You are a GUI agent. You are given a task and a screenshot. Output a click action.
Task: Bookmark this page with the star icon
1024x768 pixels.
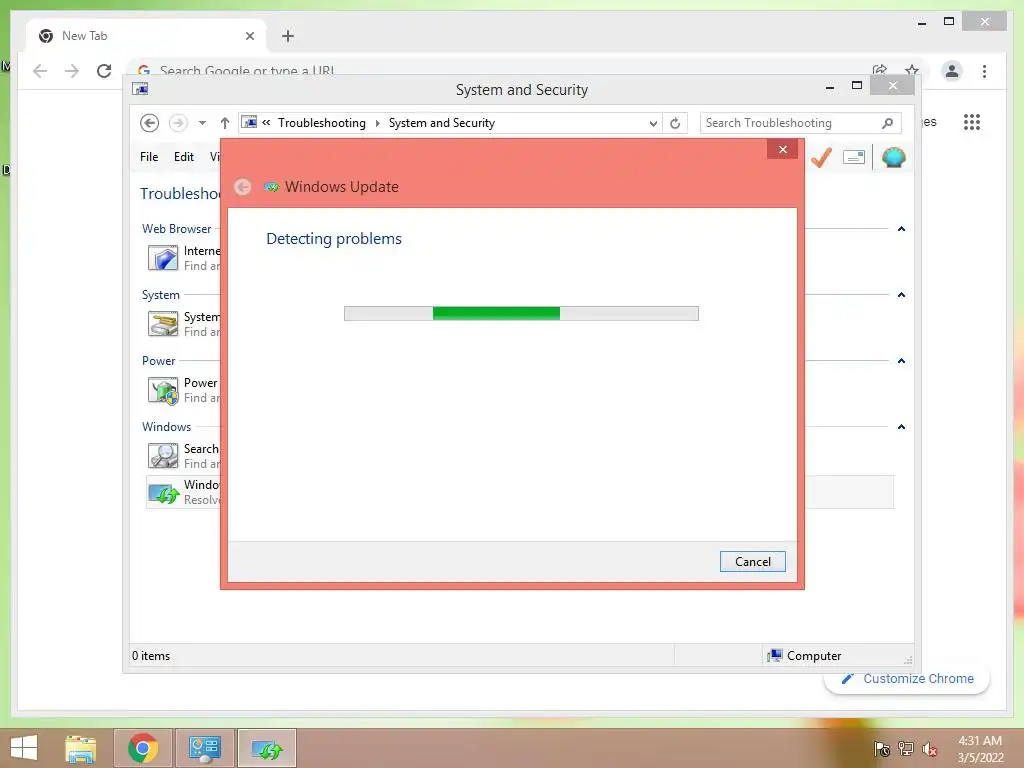click(x=912, y=69)
